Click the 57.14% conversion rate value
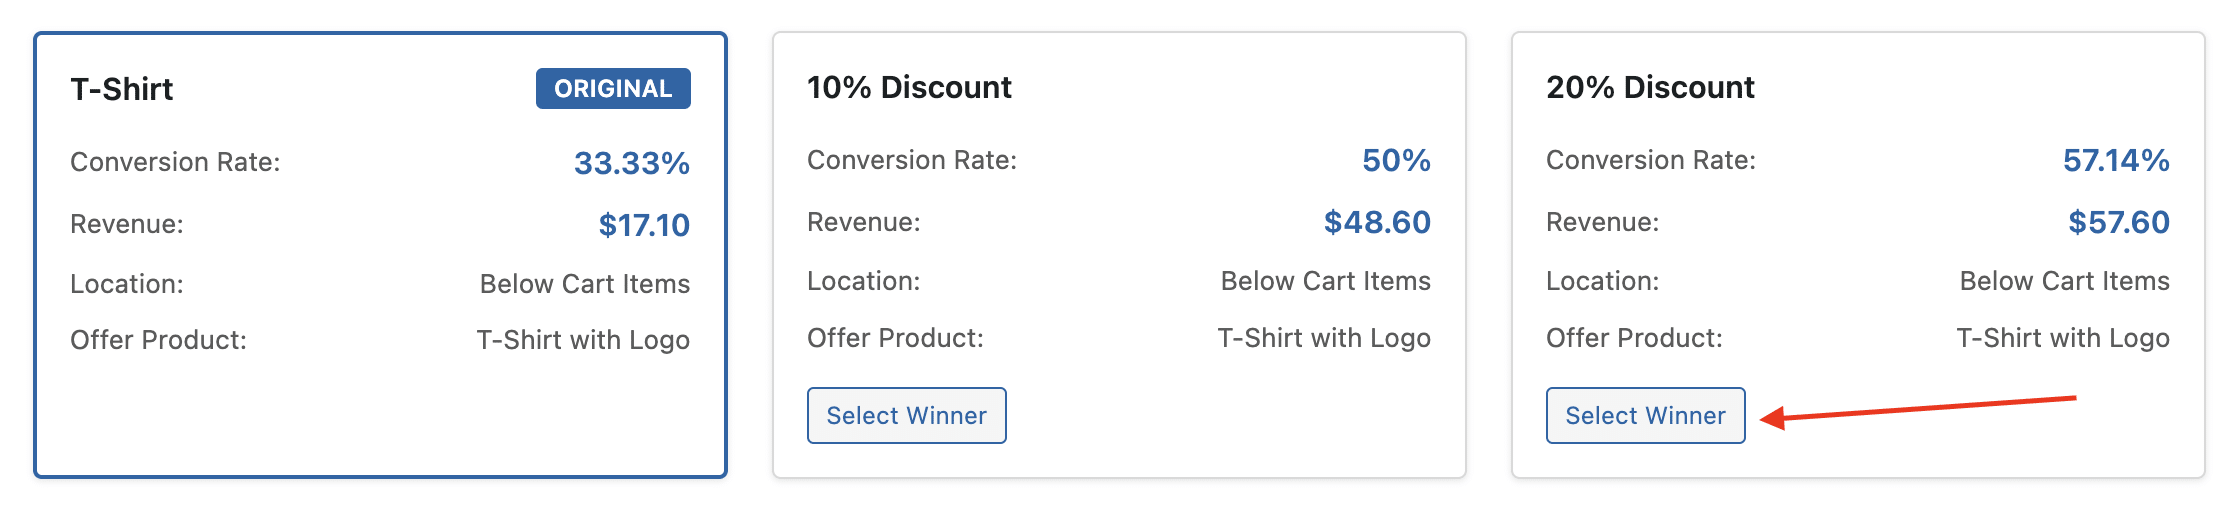Viewport: 2236px width, 506px height. pyautogui.click(x=2116, y=160)
